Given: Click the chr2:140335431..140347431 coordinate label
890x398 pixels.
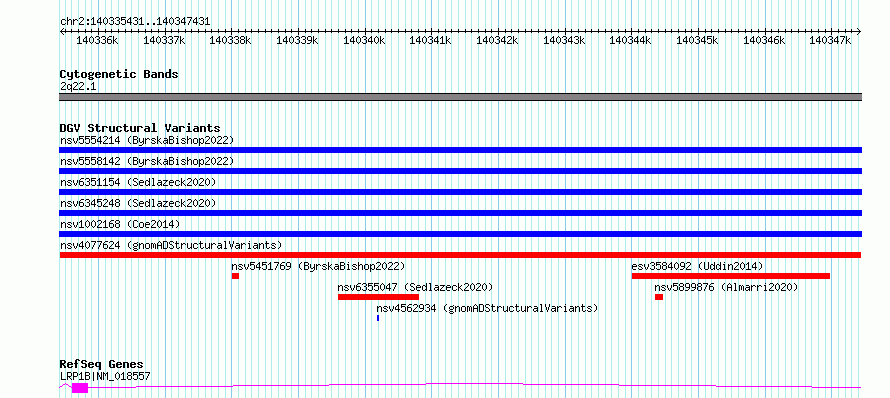Looking at the screenshot, I should (135, 22).
